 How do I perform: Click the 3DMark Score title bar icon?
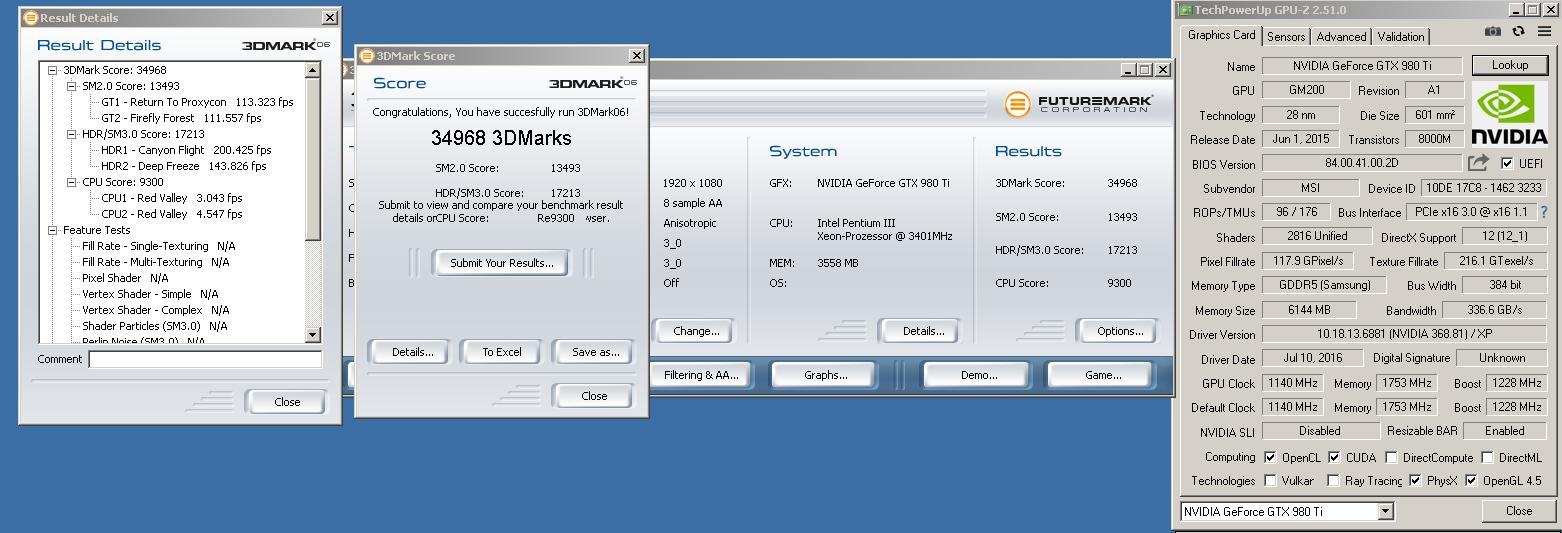click(366, 56)
